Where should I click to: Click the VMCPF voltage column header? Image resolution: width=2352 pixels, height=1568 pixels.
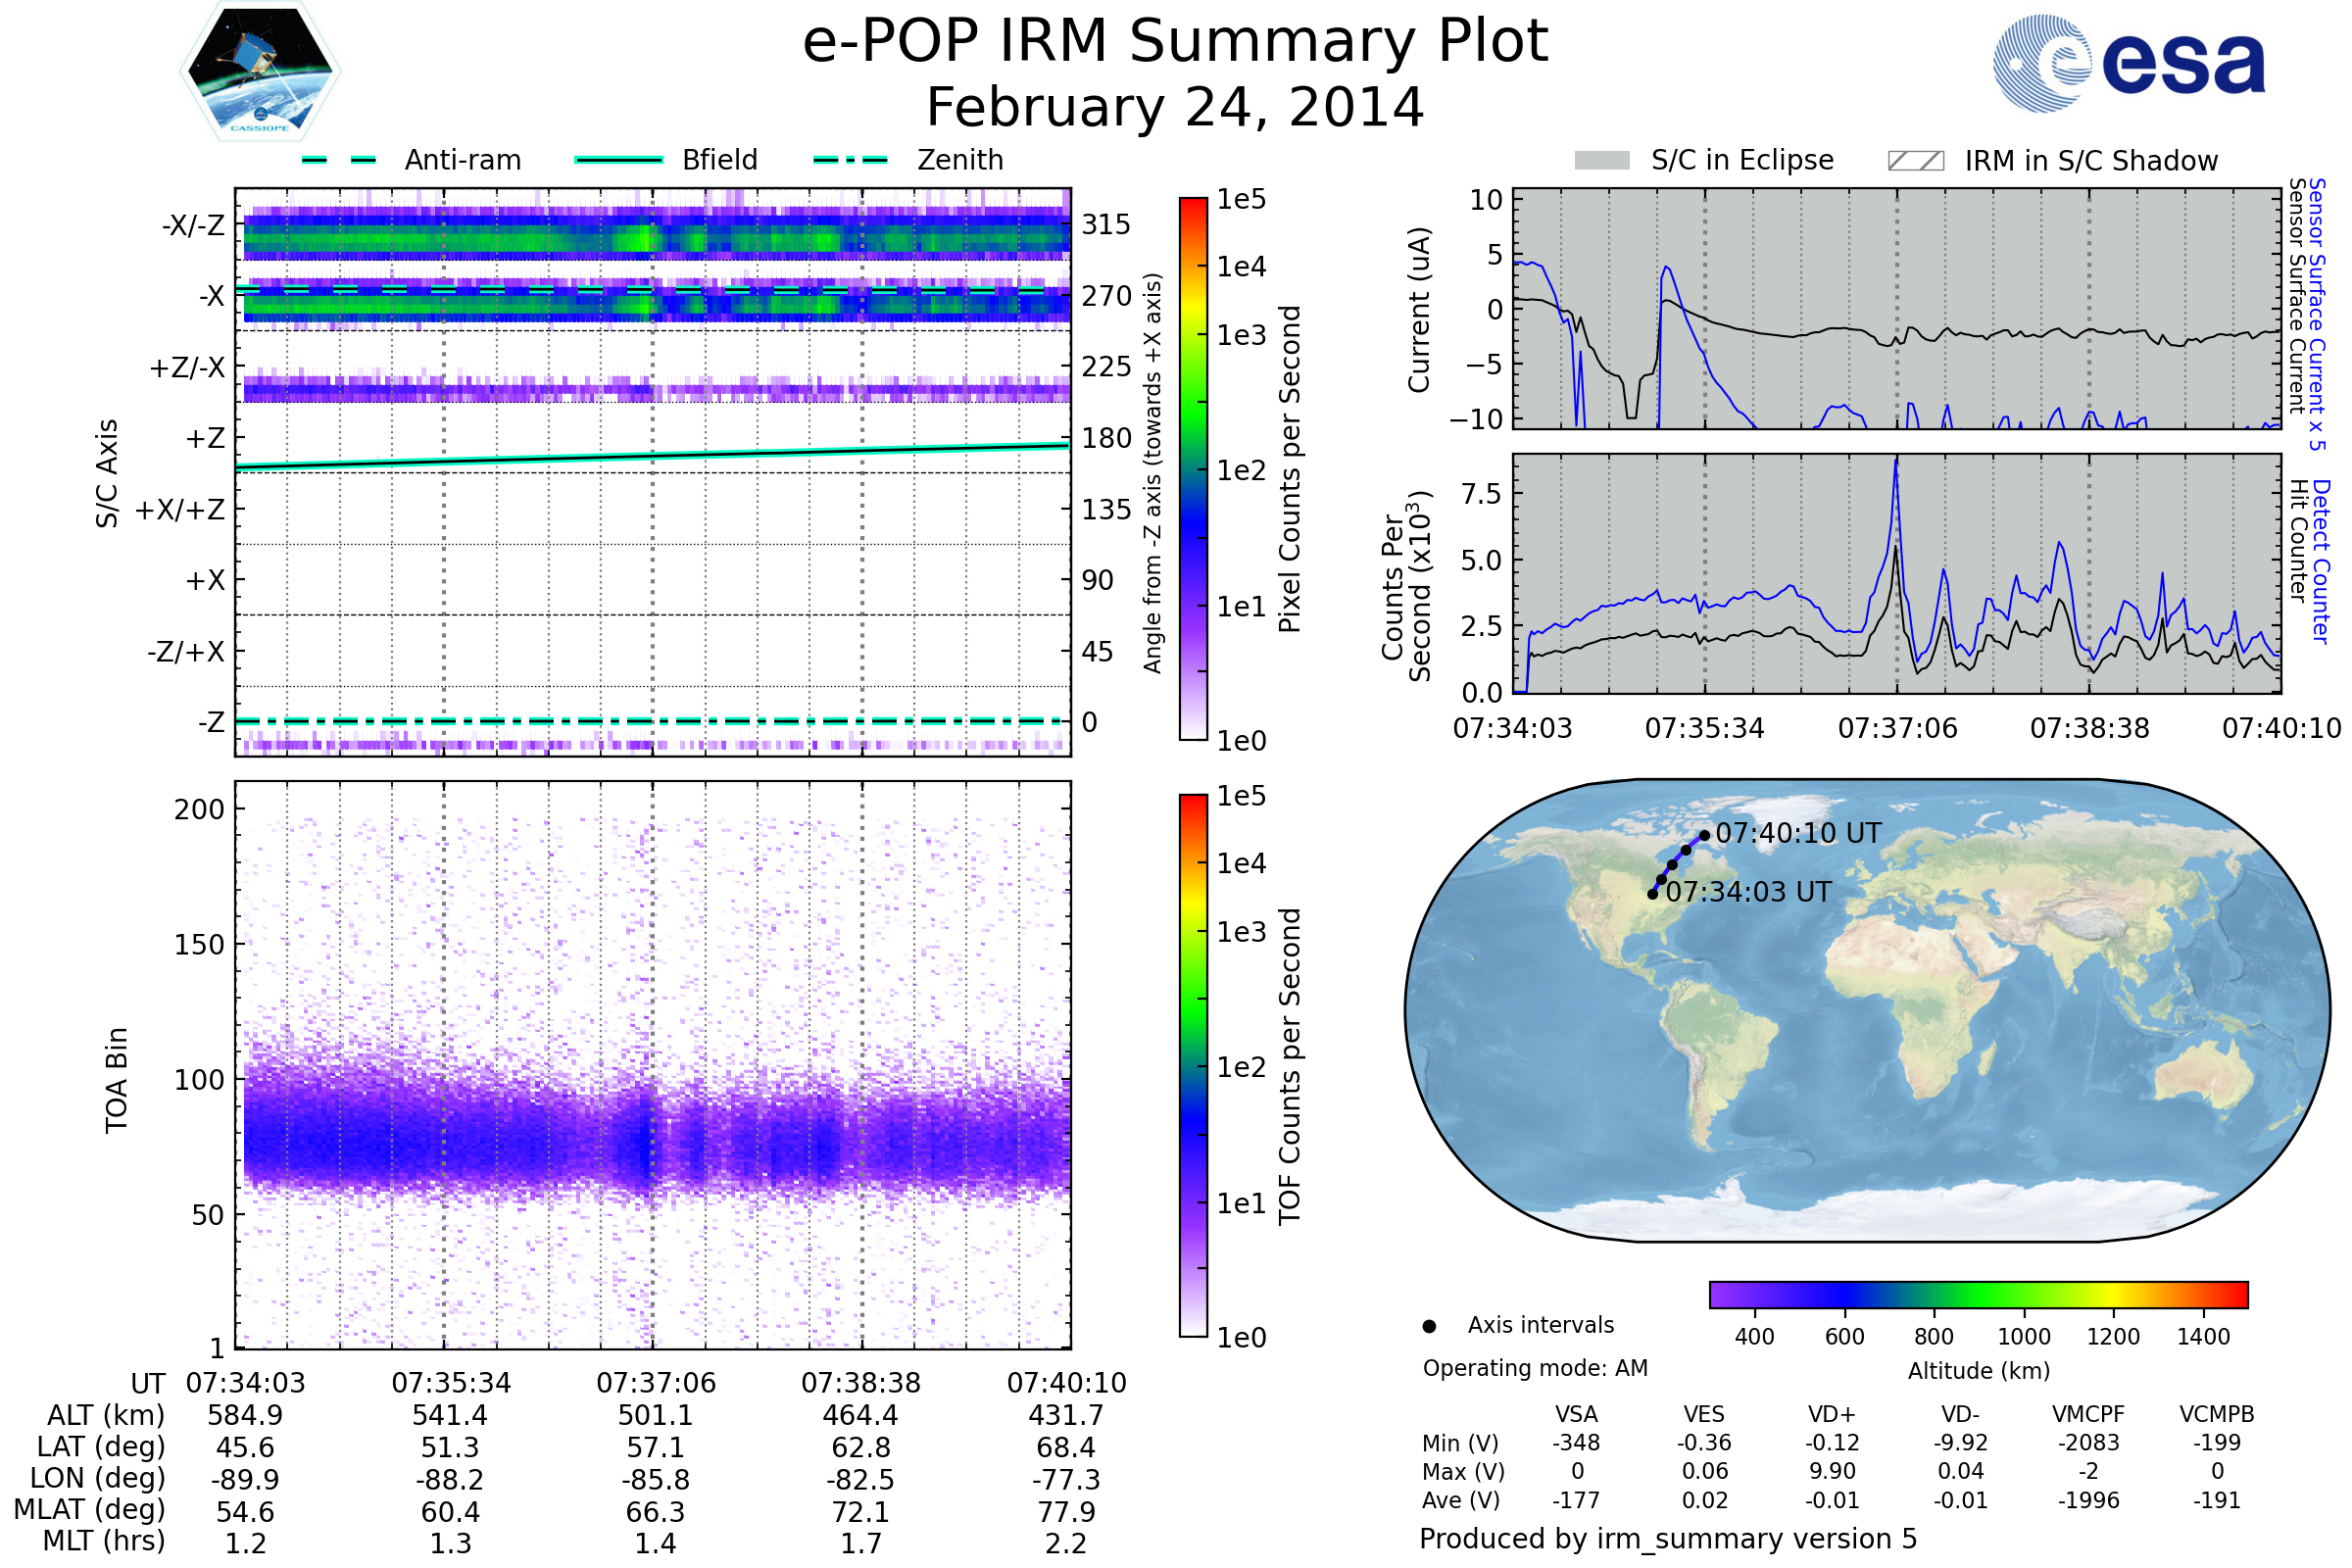pos(2088,1415)
